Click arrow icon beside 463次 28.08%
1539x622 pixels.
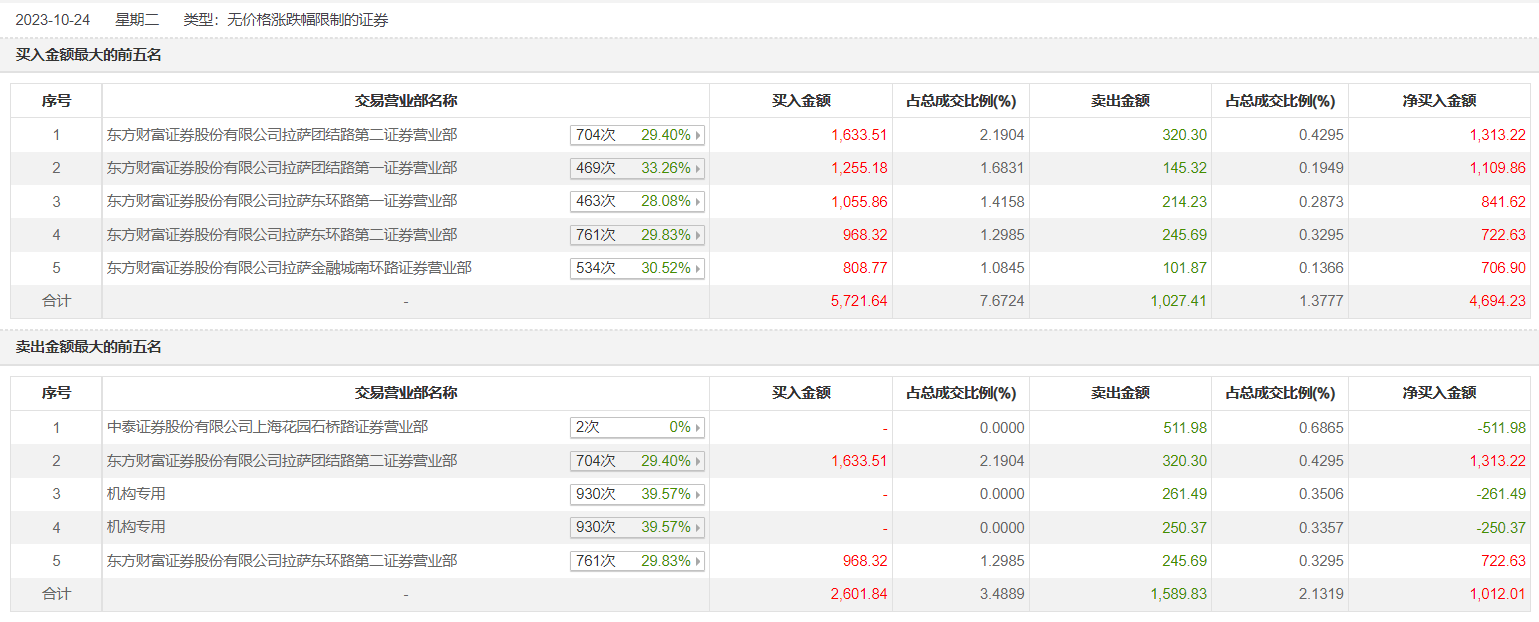coord(697,202)
